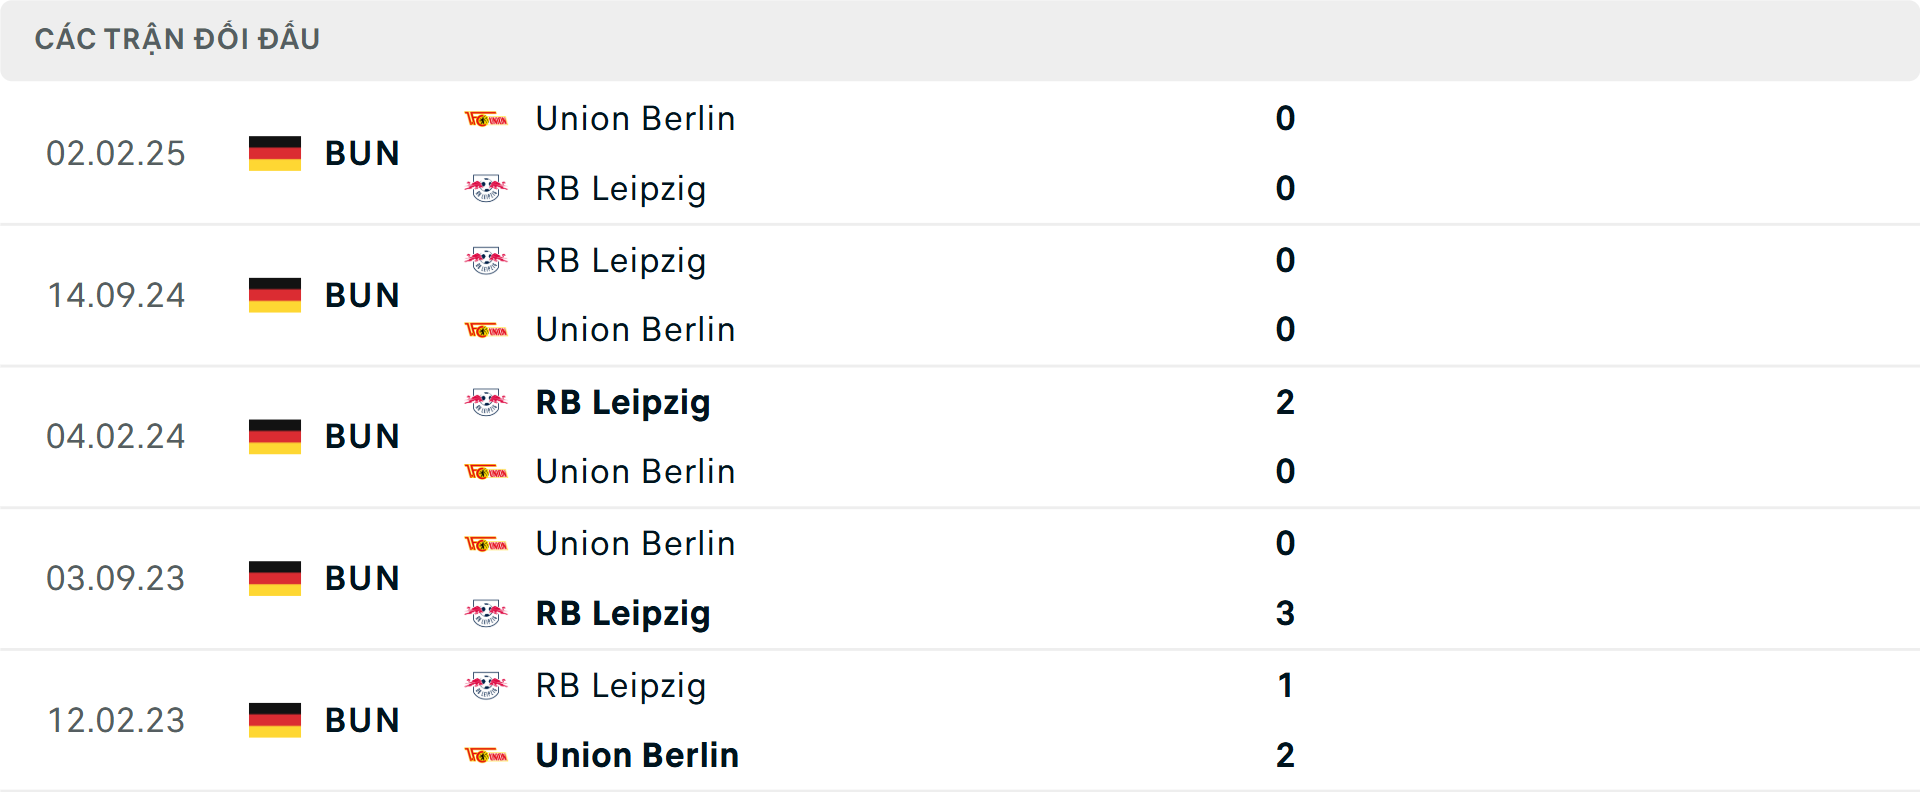The height and width of the screenshot is (792, 1920).
Task: Click the score 2 for Union Berlin in 12.02.23
Action: click(1286, 755)
